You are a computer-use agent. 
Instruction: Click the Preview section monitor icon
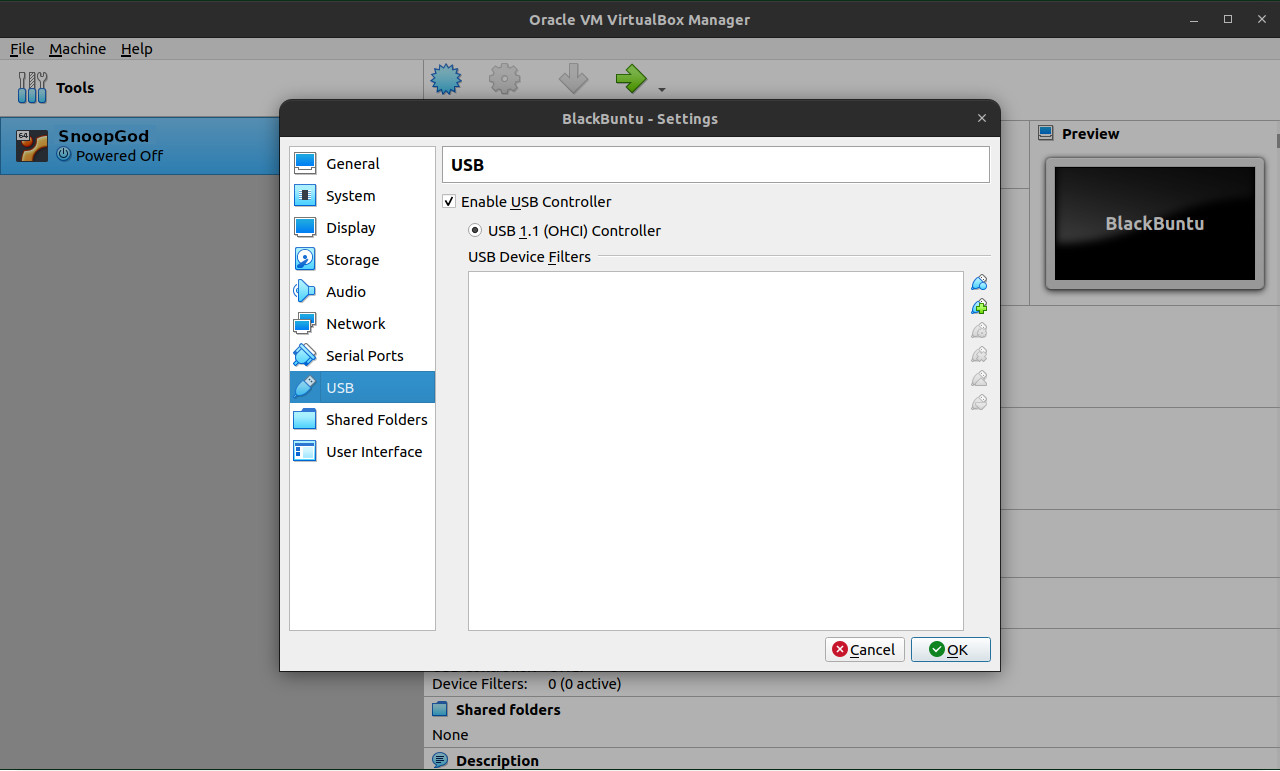pyautogui.click(x=1046, y=133)
